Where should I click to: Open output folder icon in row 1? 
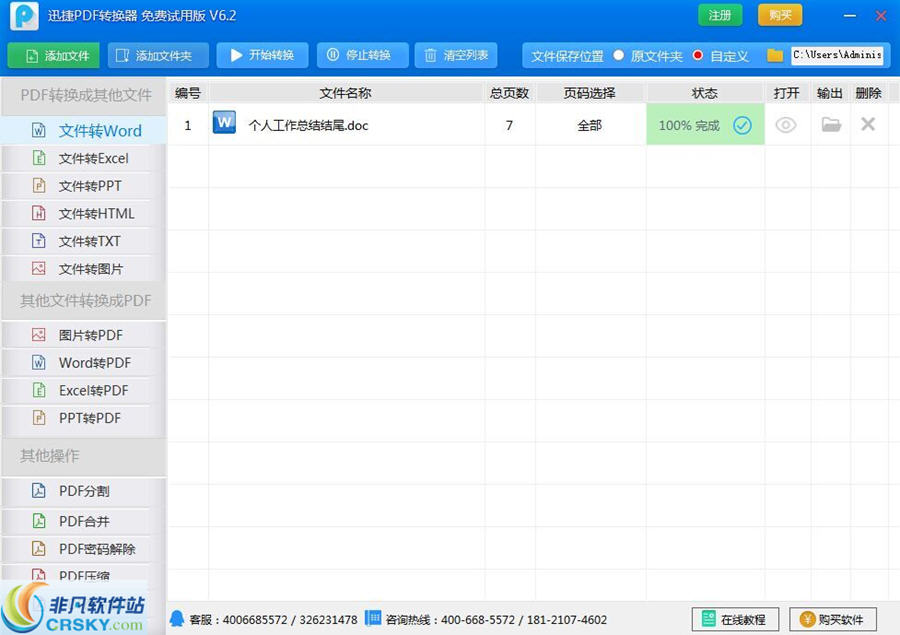point(831,124)
